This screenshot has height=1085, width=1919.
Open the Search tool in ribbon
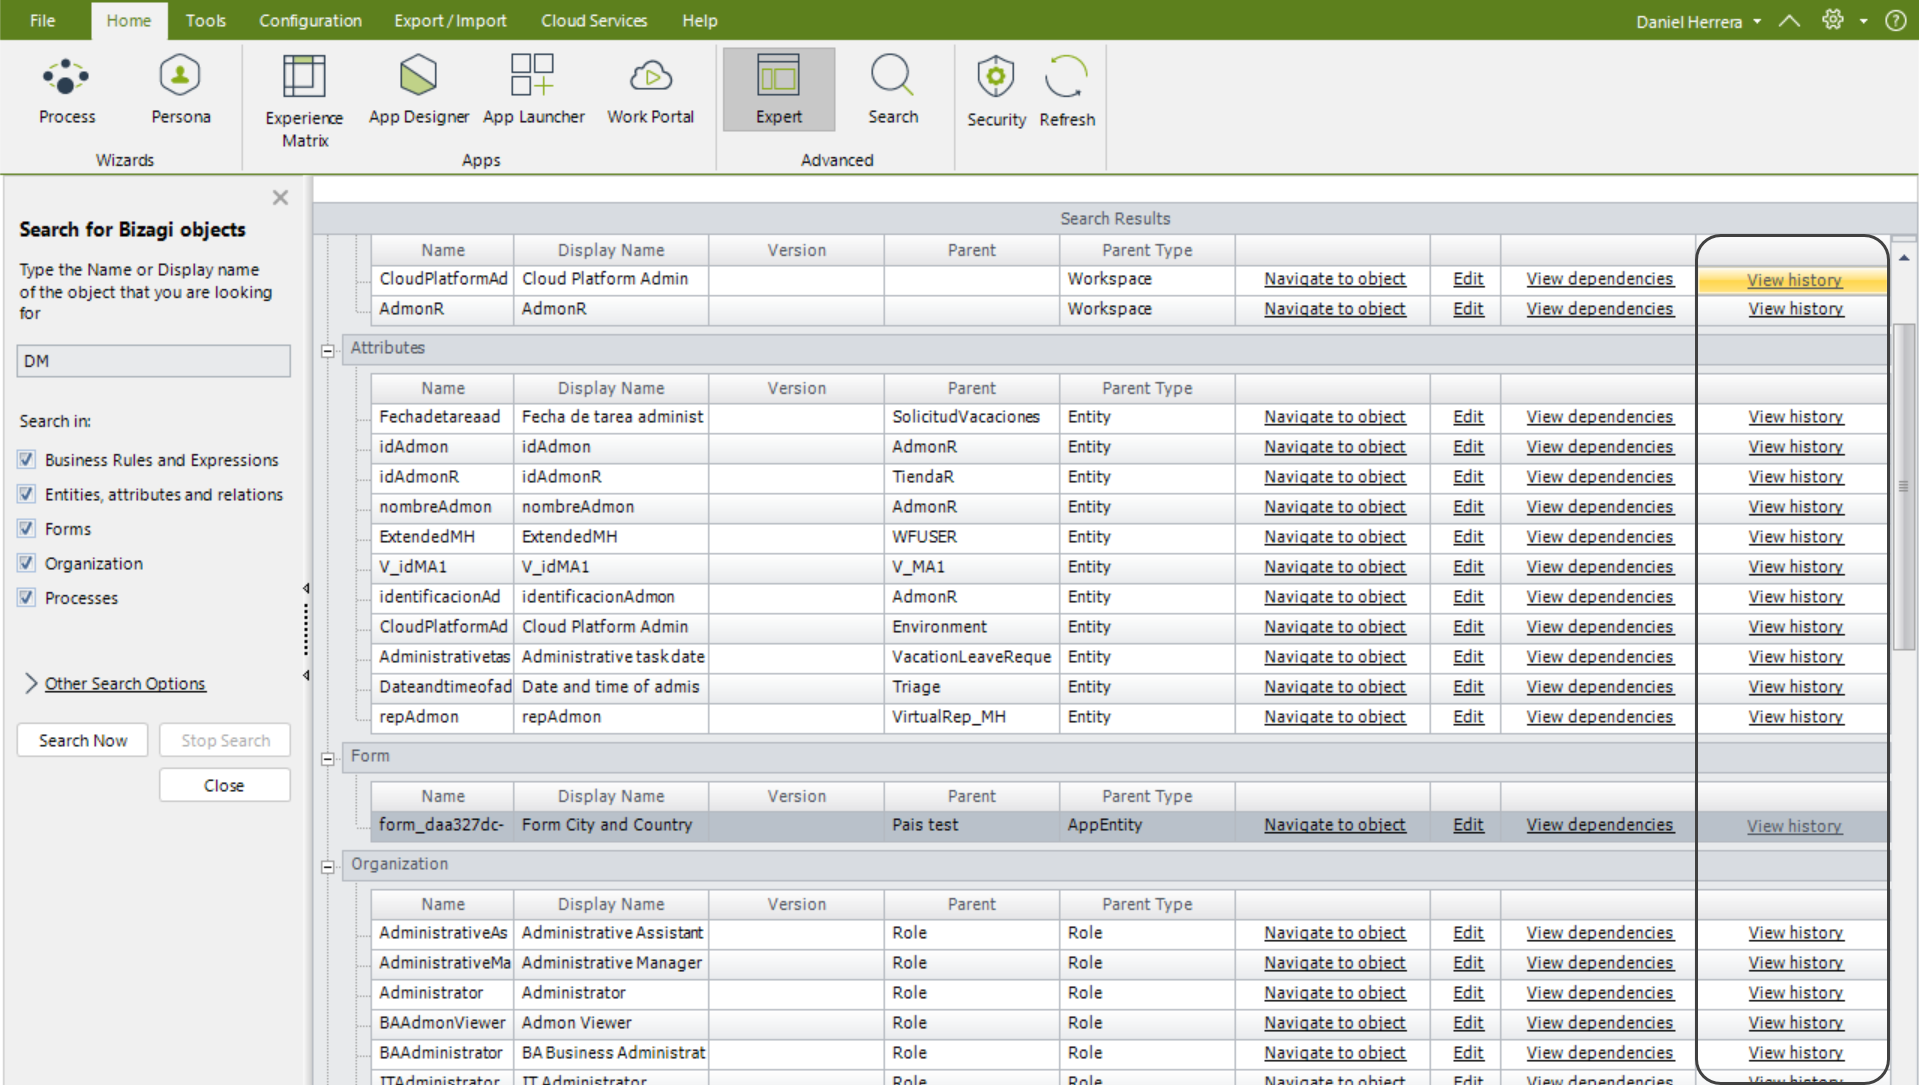pos(892,90)
